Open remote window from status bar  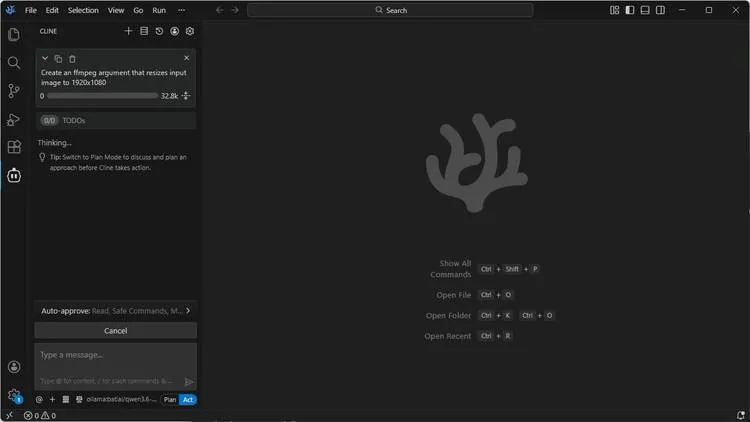point(9,416)
